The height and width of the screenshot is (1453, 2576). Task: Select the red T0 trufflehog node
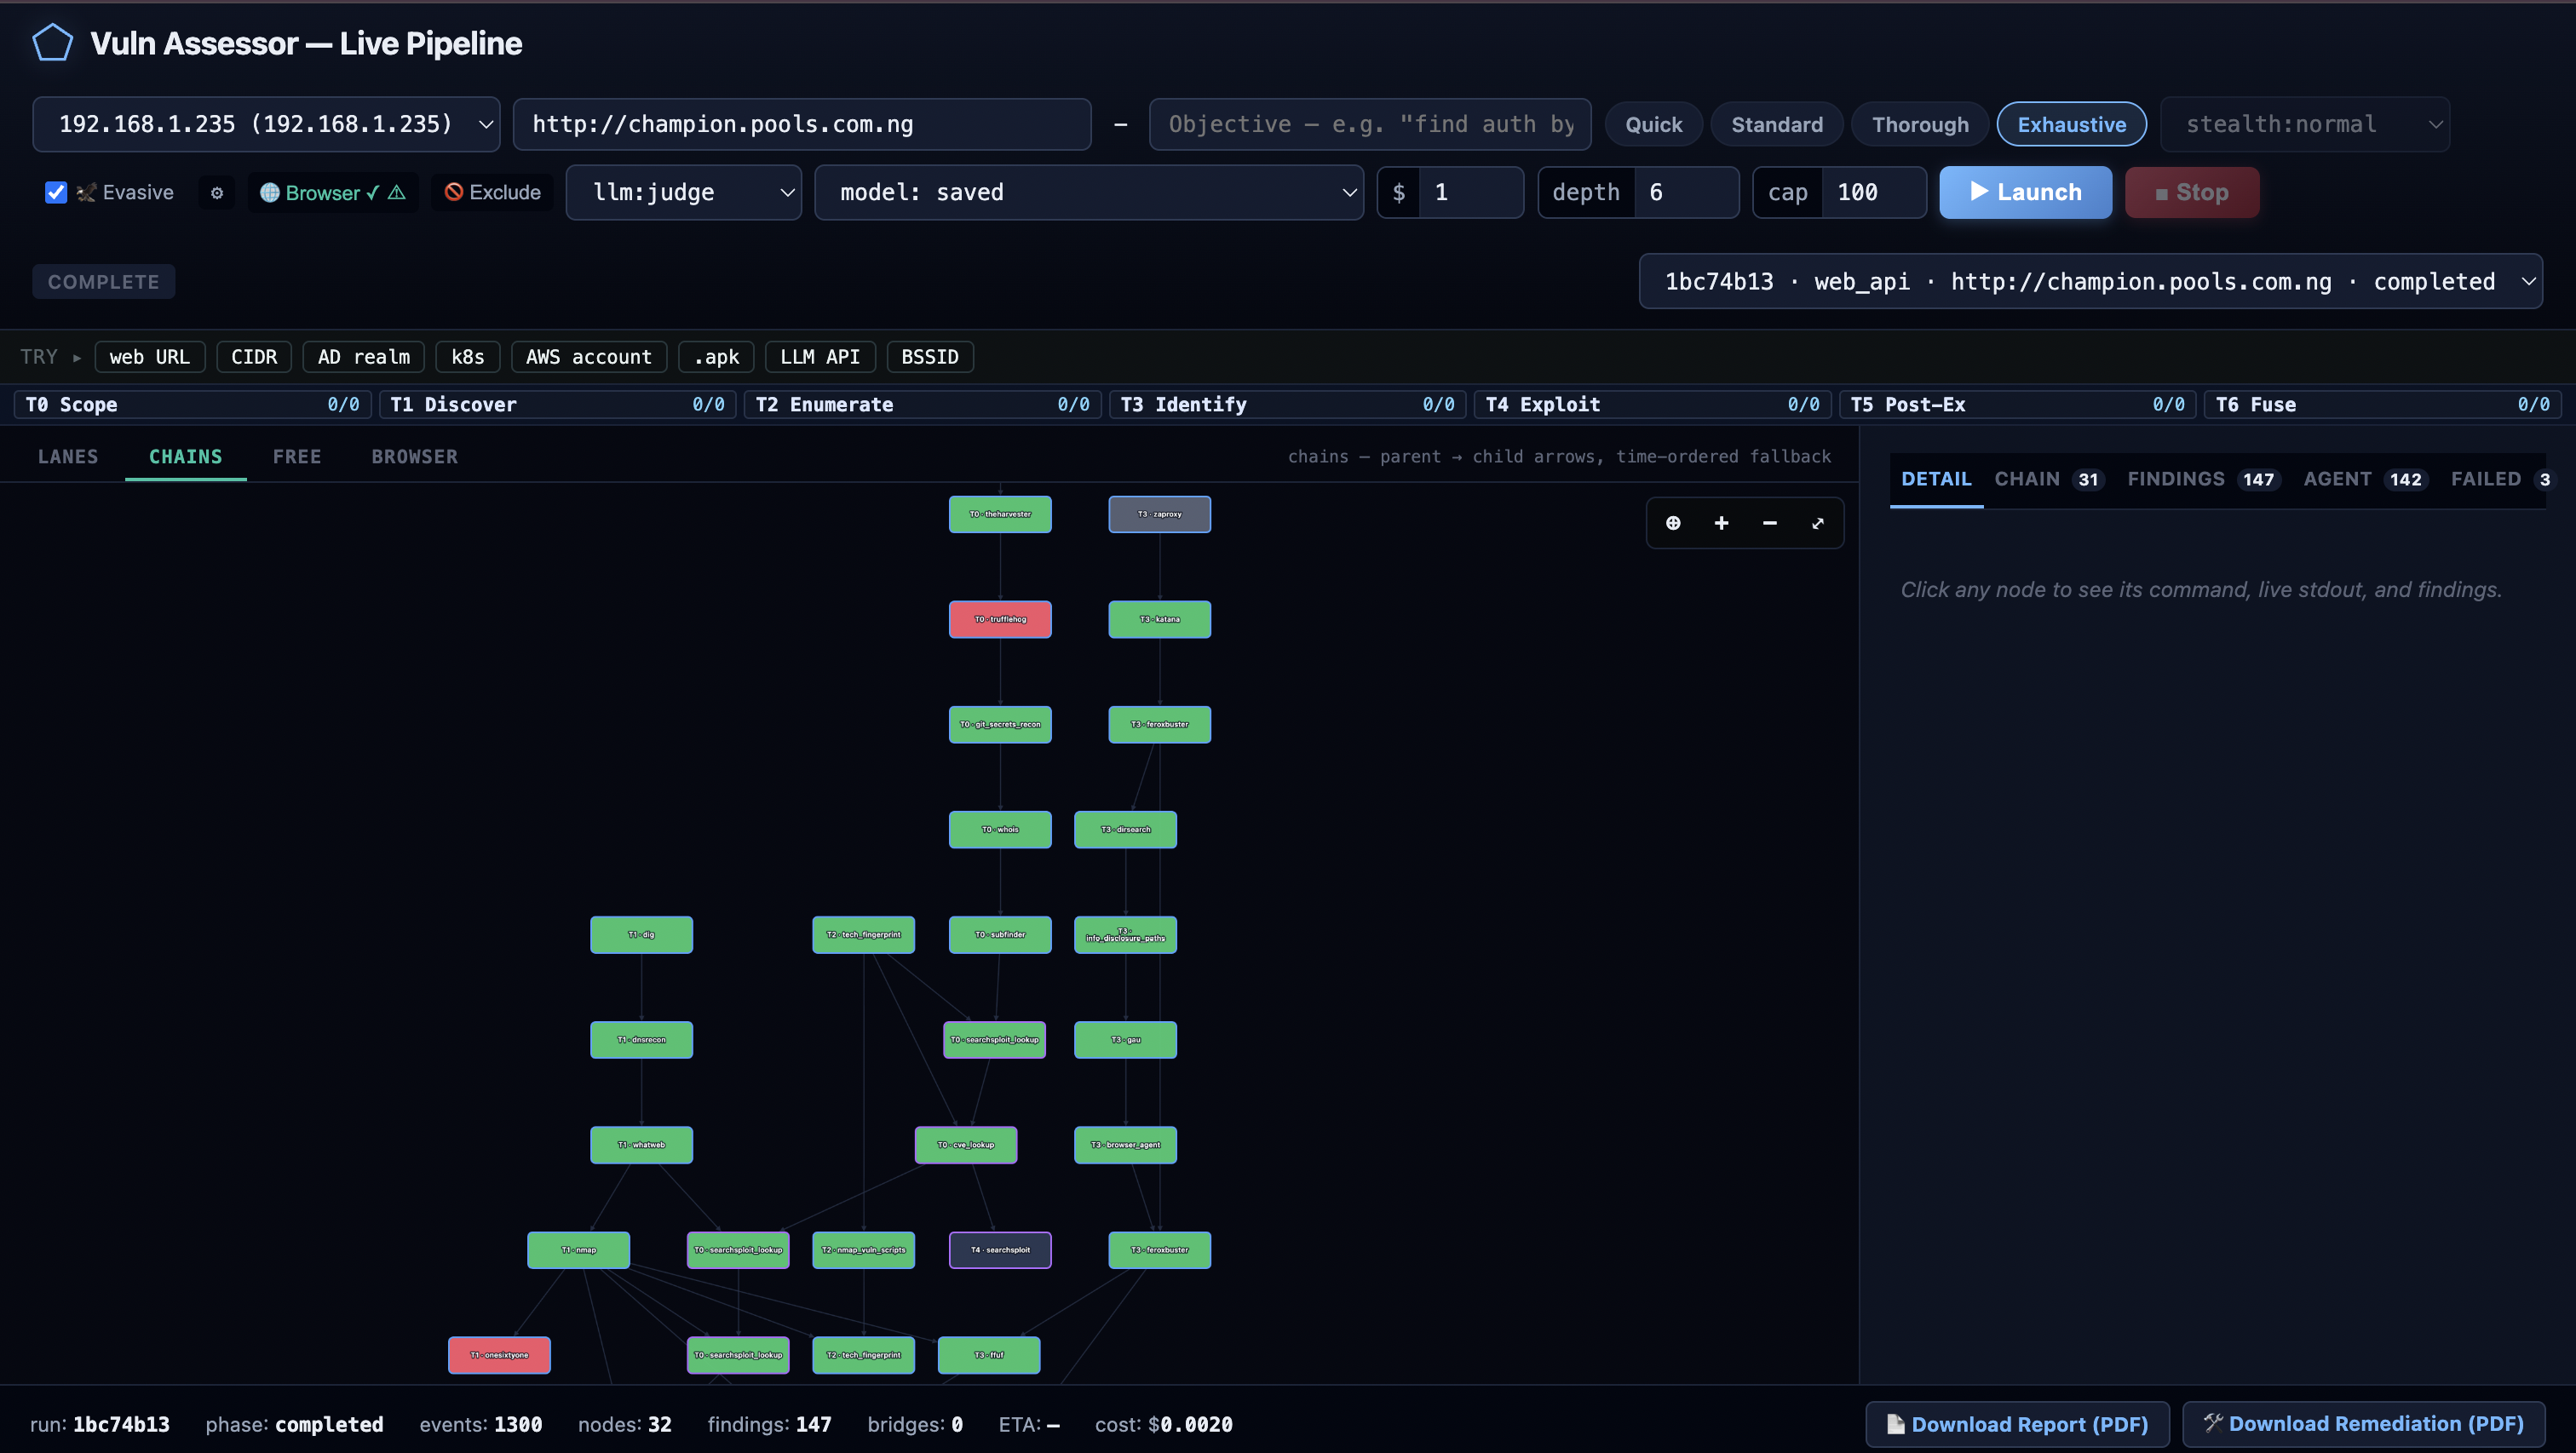pos(1000,619)
